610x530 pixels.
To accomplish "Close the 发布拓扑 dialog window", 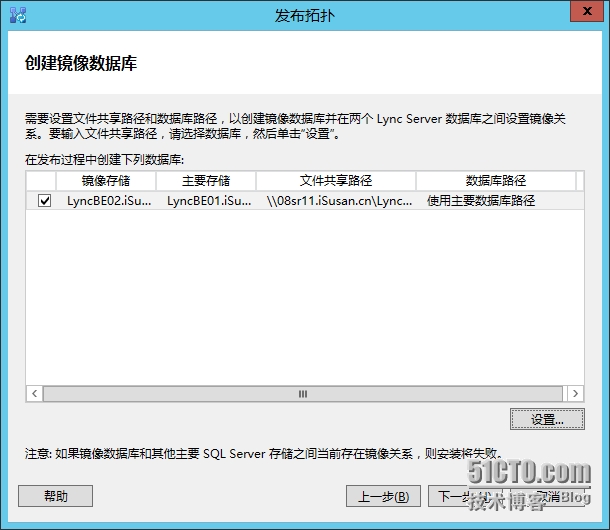I will 587,11.
